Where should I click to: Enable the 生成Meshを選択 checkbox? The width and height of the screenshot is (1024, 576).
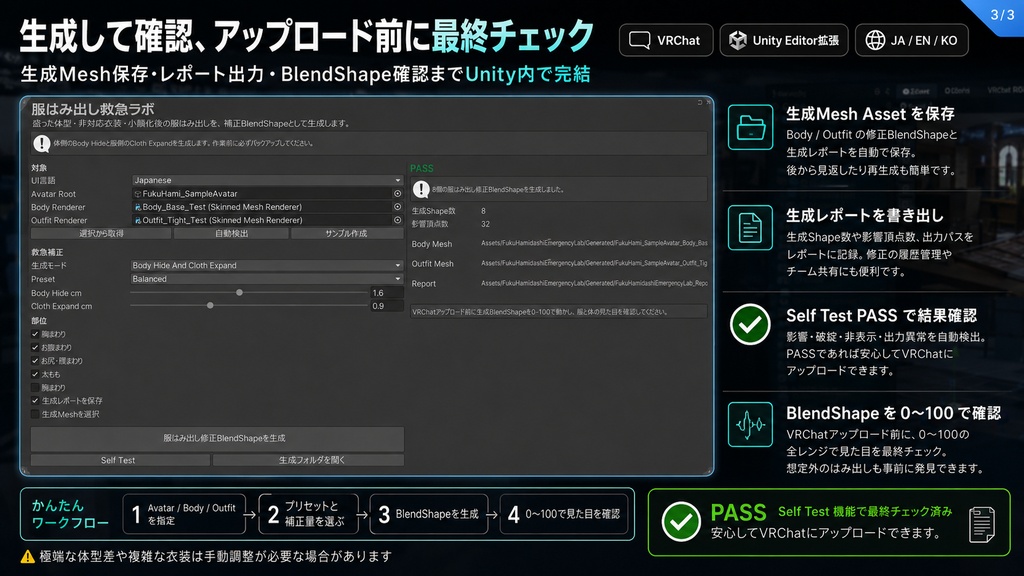tap(35, 414)
